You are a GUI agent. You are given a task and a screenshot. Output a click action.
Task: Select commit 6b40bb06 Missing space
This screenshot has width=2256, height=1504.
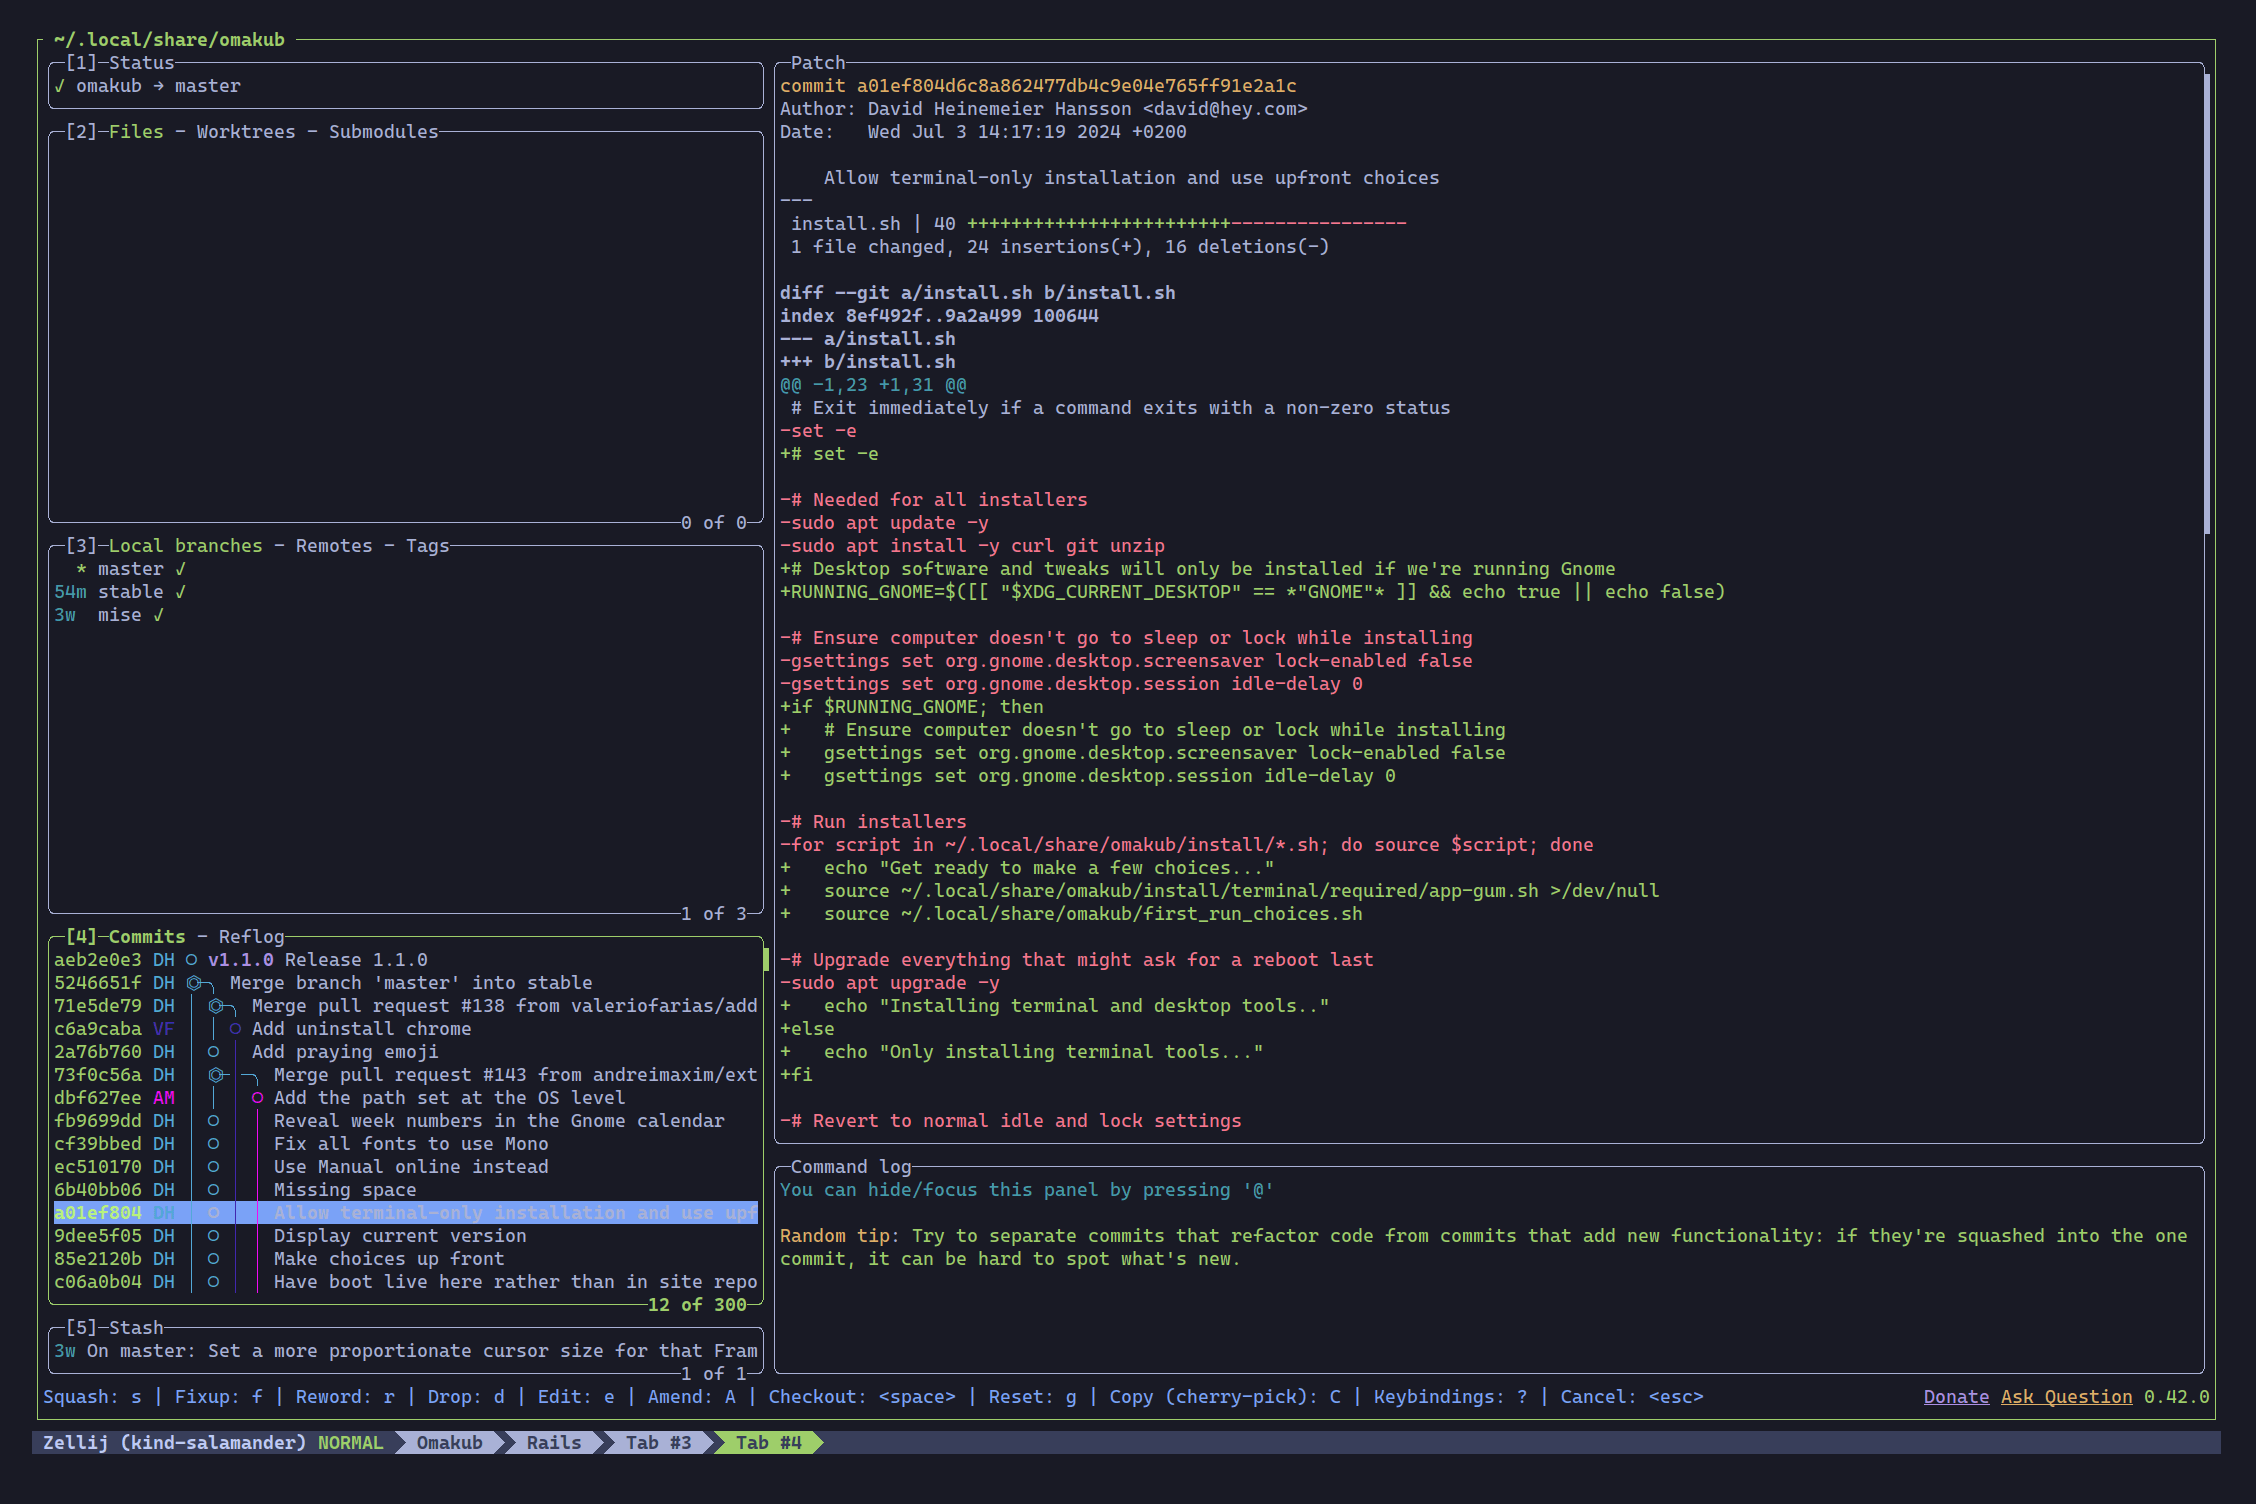coord(405,1190)
